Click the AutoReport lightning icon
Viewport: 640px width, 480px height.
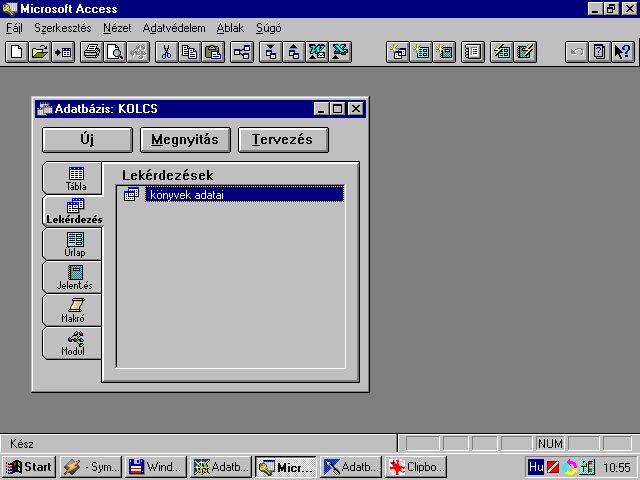point(525,52)
